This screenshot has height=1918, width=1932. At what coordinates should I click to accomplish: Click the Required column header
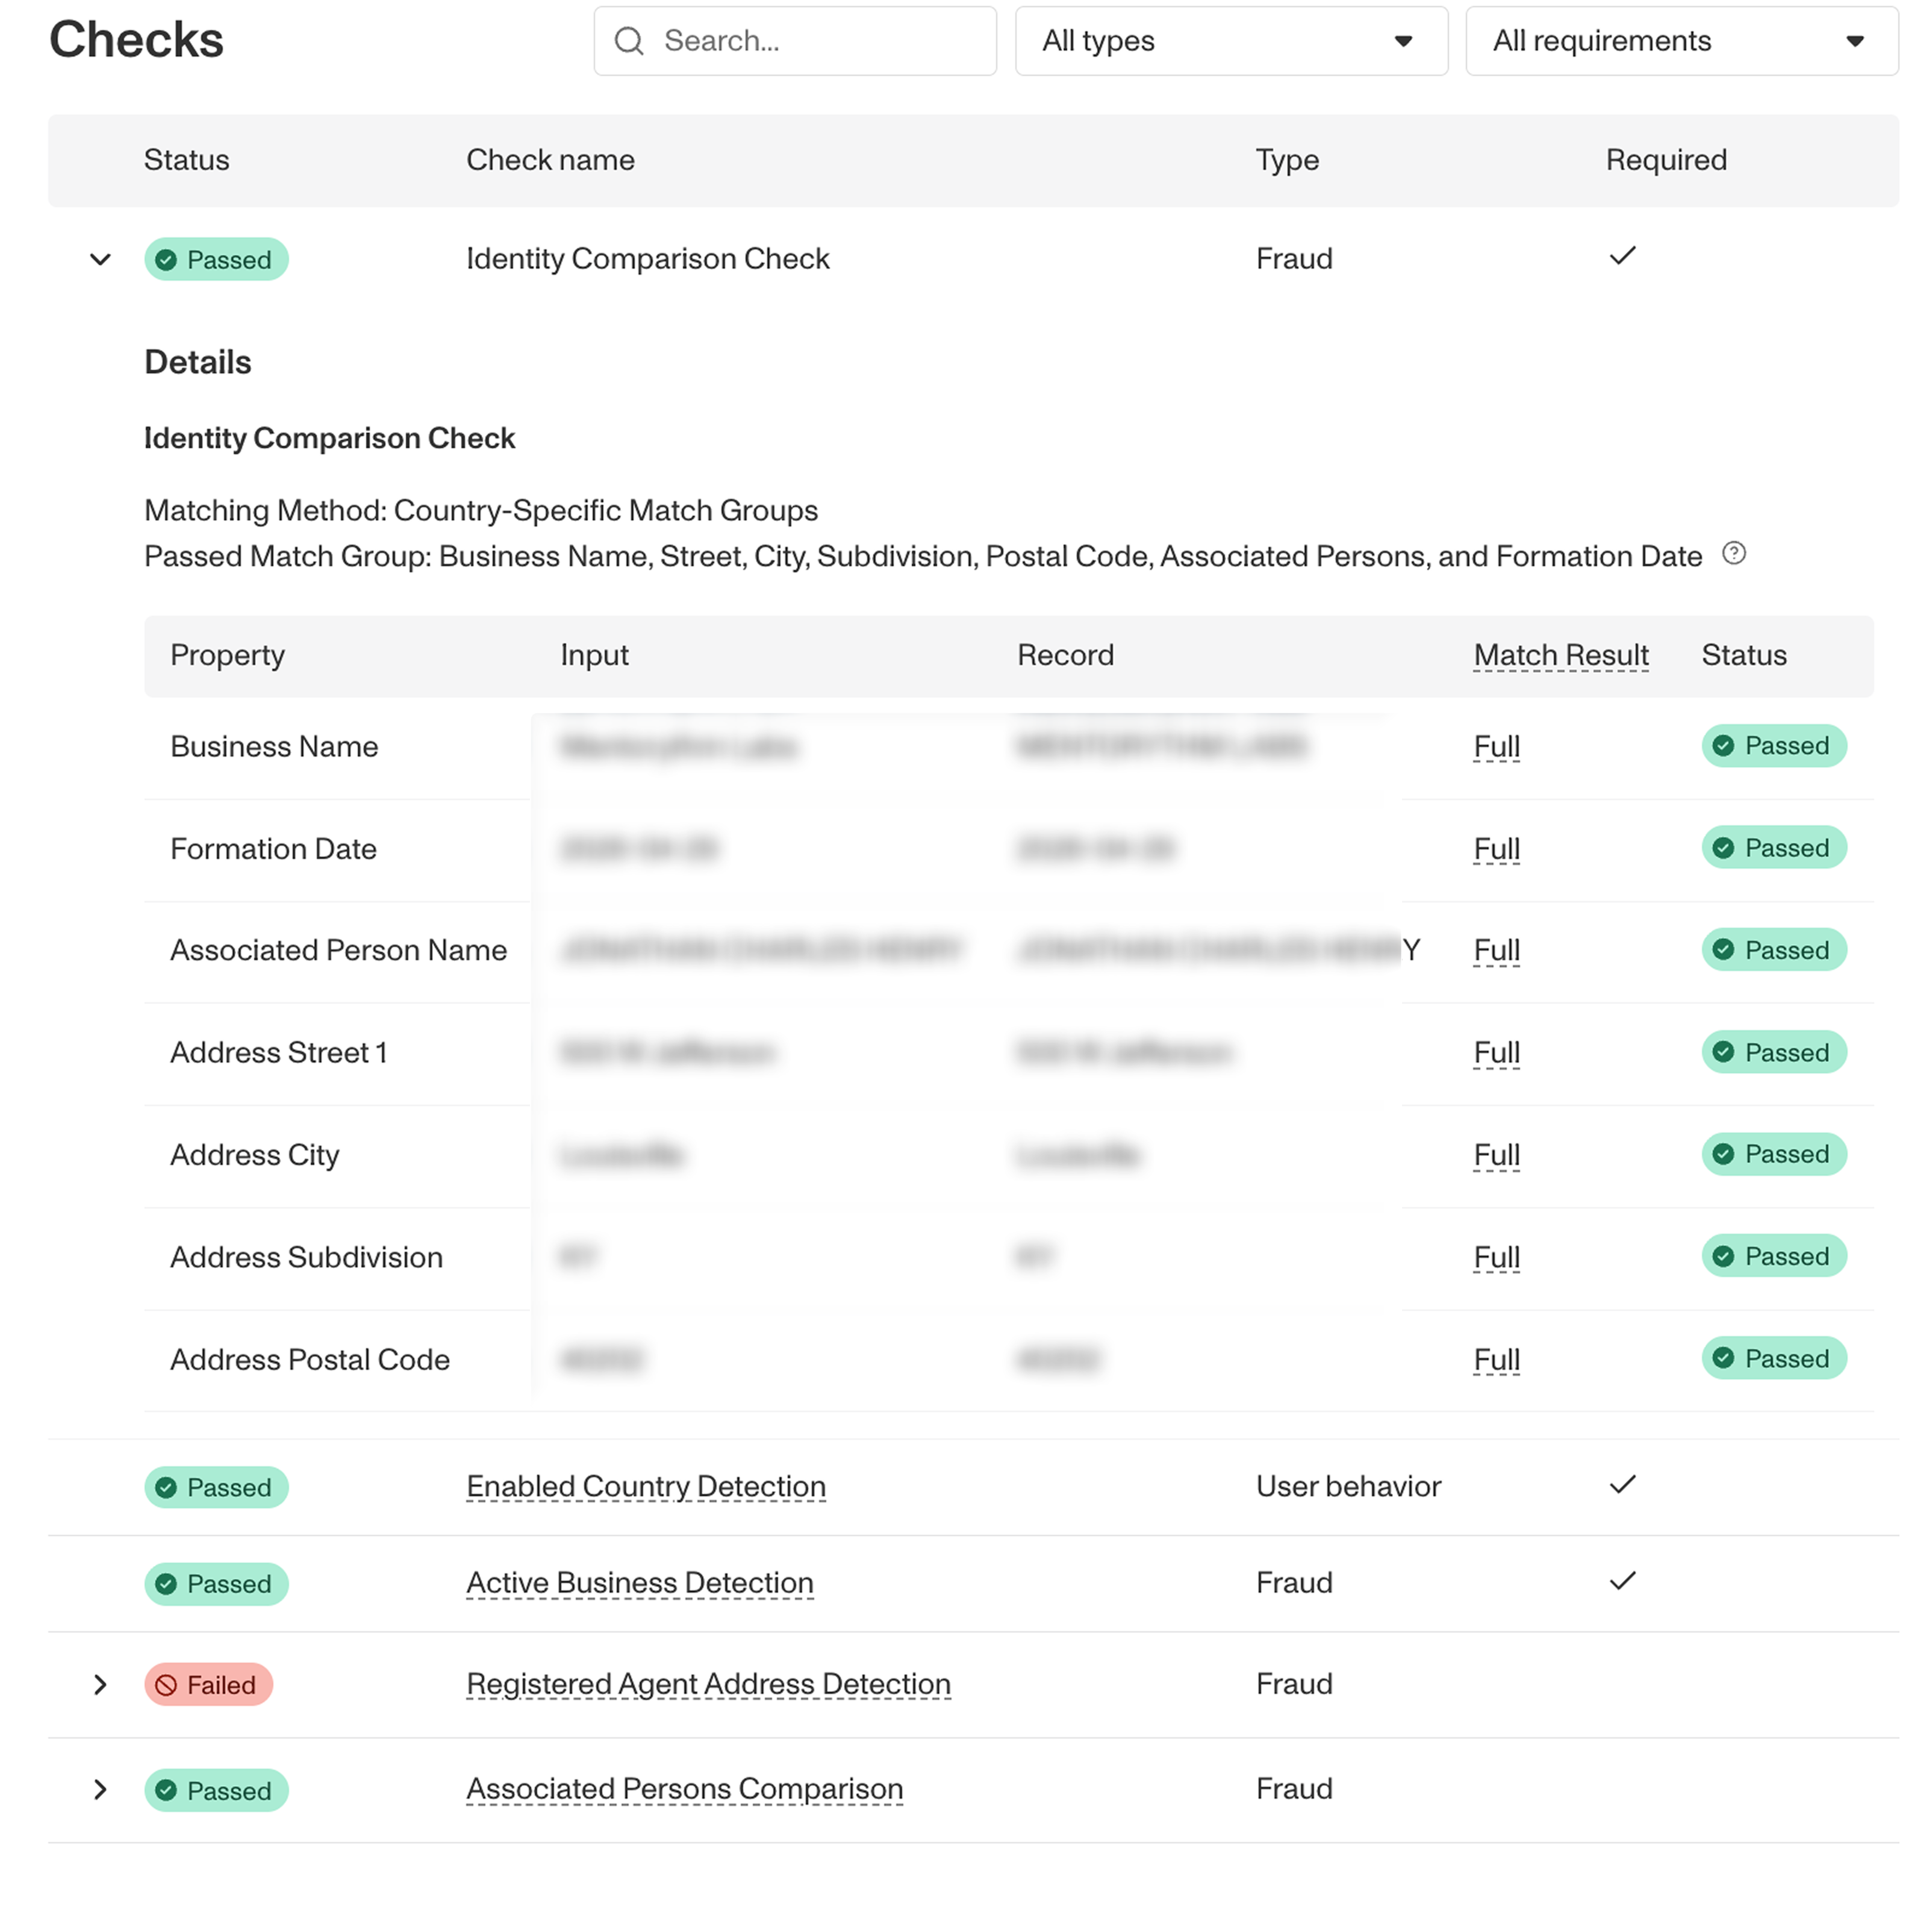pos(1666,160)
